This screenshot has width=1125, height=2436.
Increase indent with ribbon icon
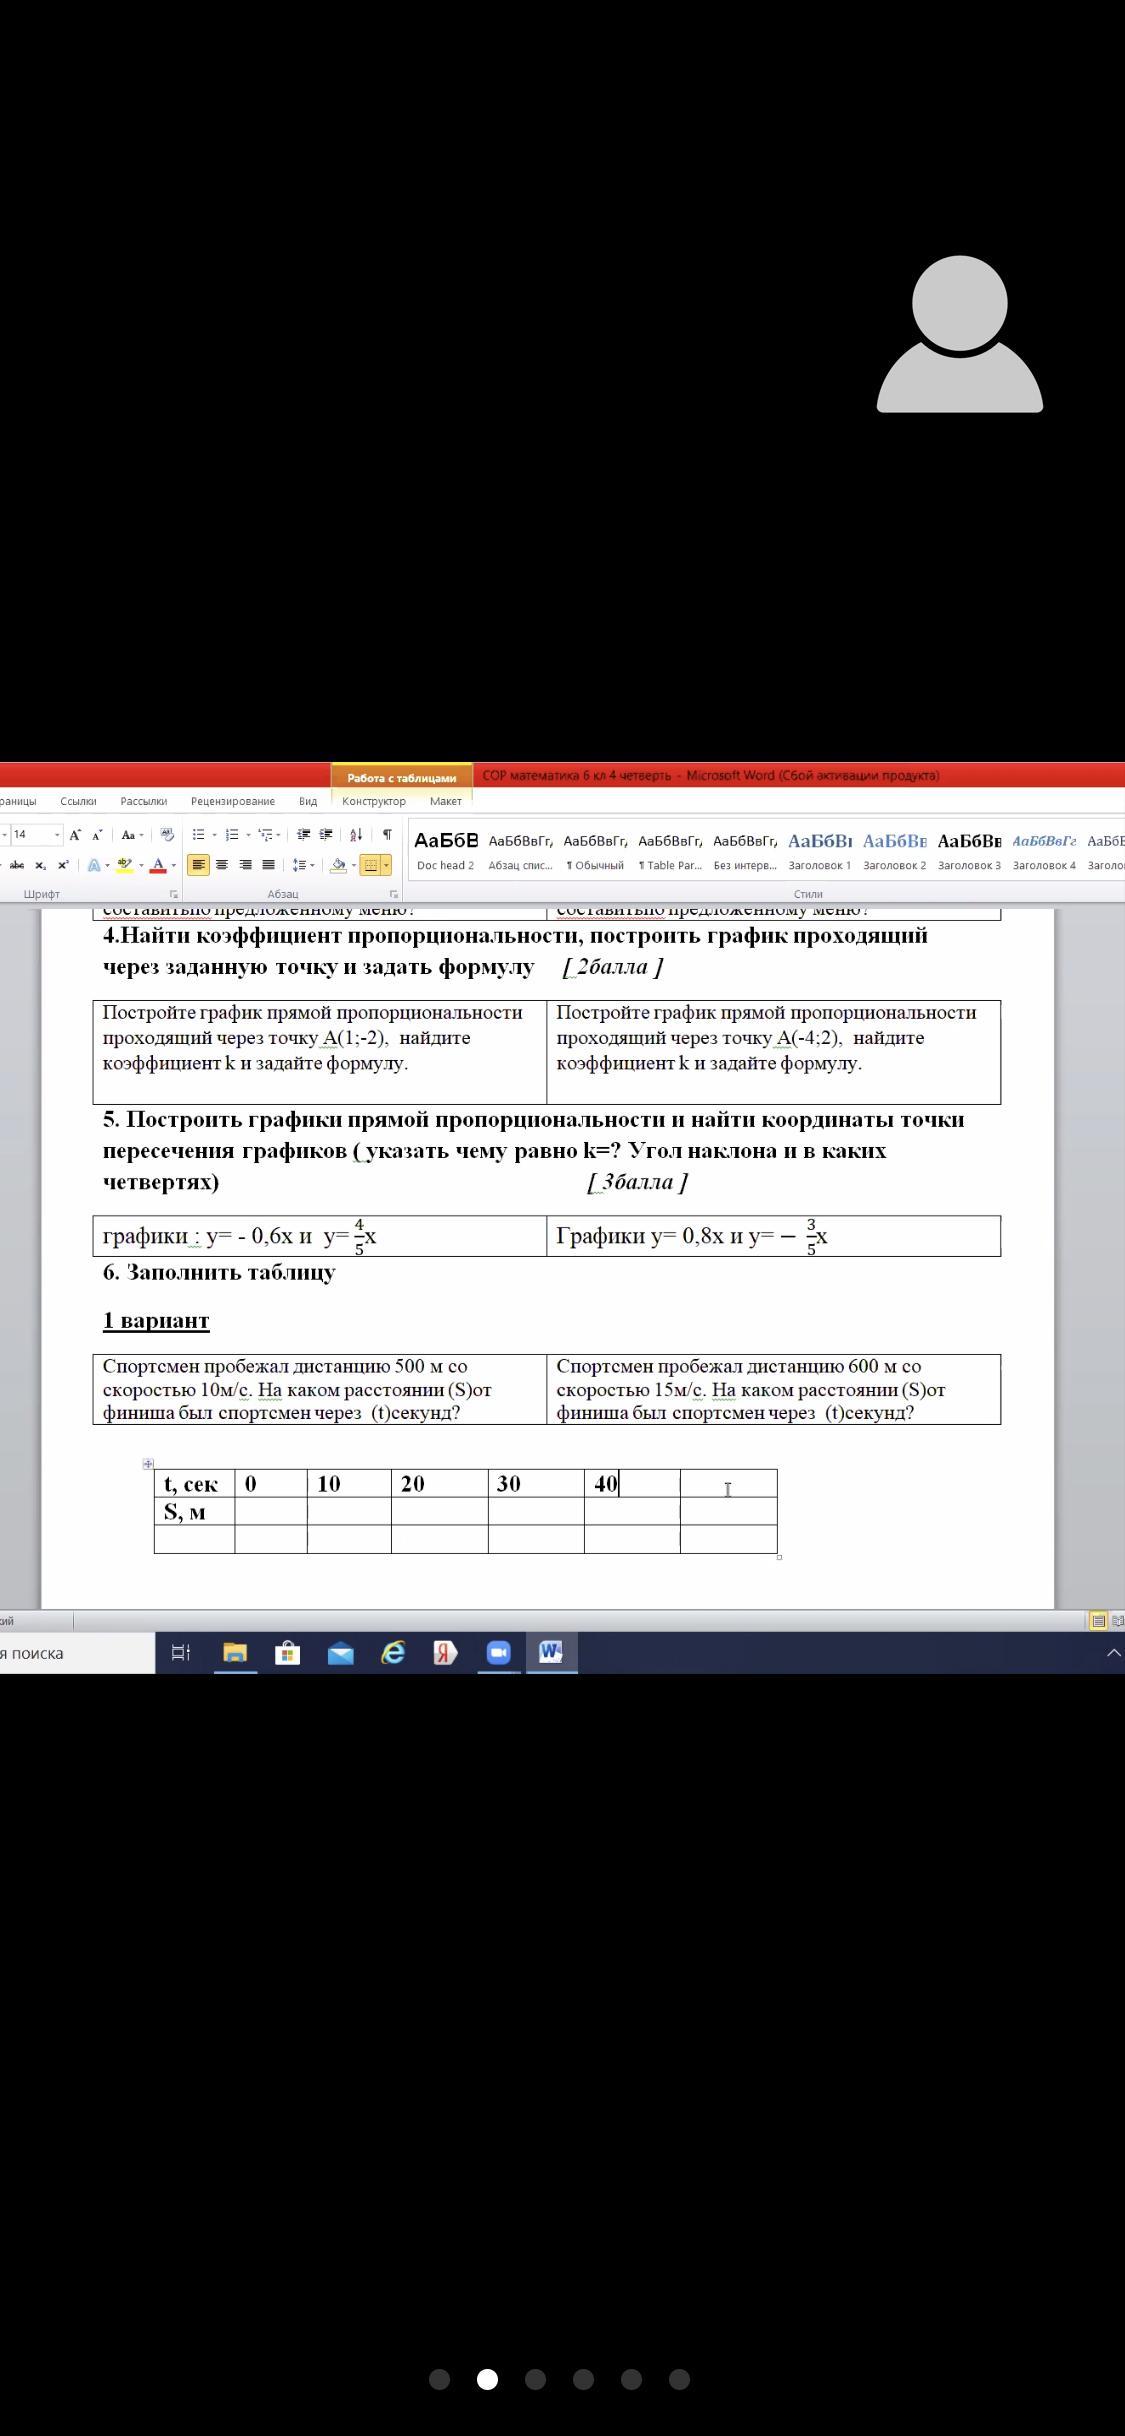tap(326, 835)
